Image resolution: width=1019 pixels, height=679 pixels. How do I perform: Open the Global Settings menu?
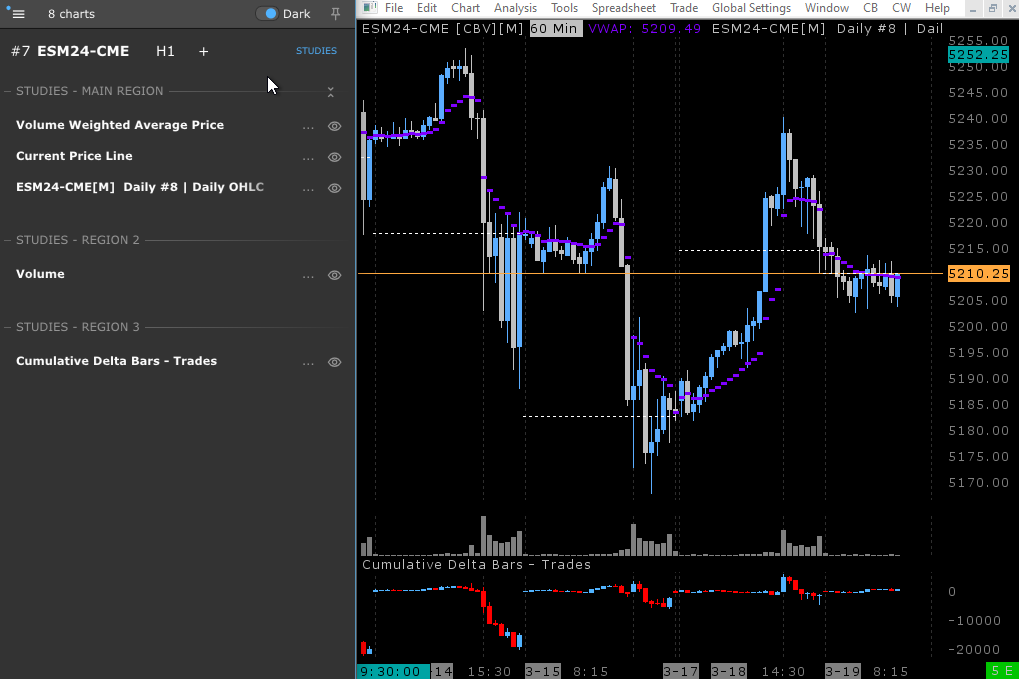(751, 8)
